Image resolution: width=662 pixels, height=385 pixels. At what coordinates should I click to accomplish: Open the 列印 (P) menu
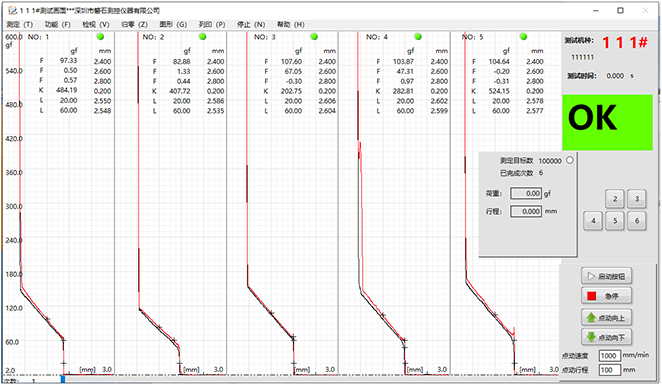coord(212,24)
